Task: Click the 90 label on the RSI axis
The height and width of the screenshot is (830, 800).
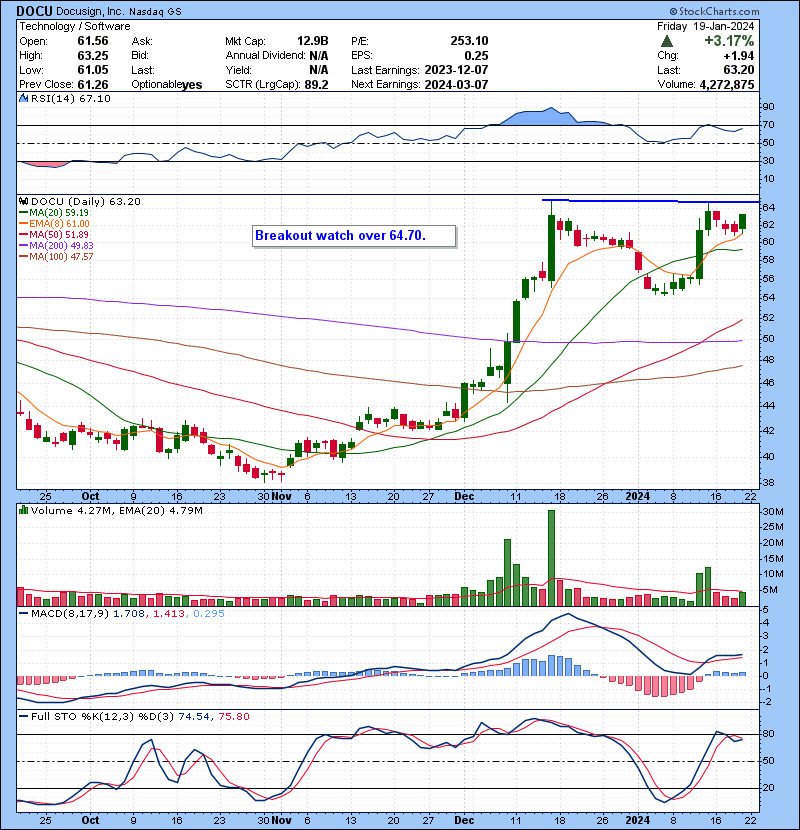Action: 768,107
